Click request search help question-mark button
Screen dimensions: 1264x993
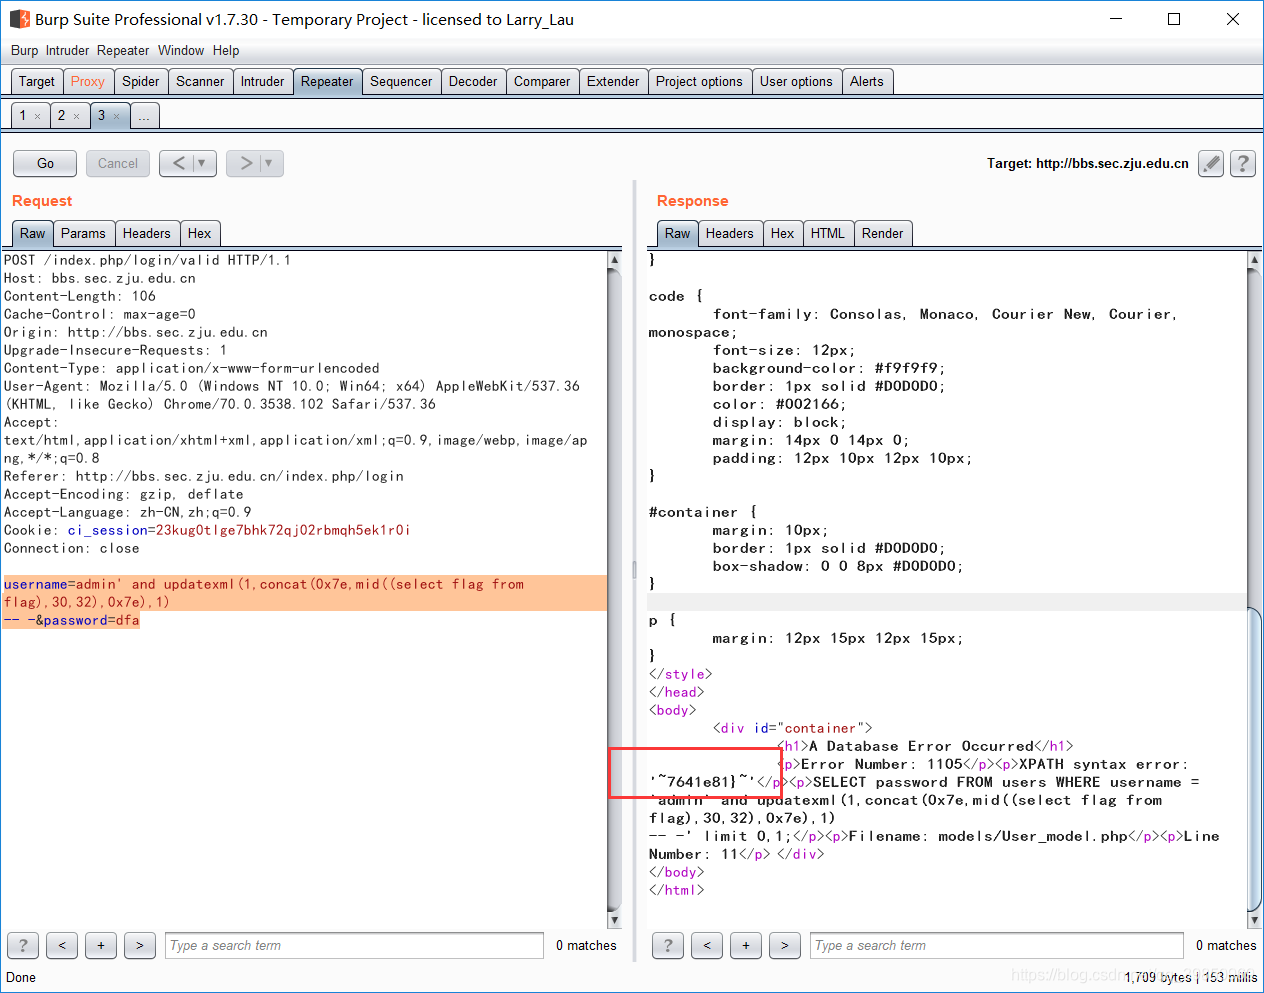point(23,945)
